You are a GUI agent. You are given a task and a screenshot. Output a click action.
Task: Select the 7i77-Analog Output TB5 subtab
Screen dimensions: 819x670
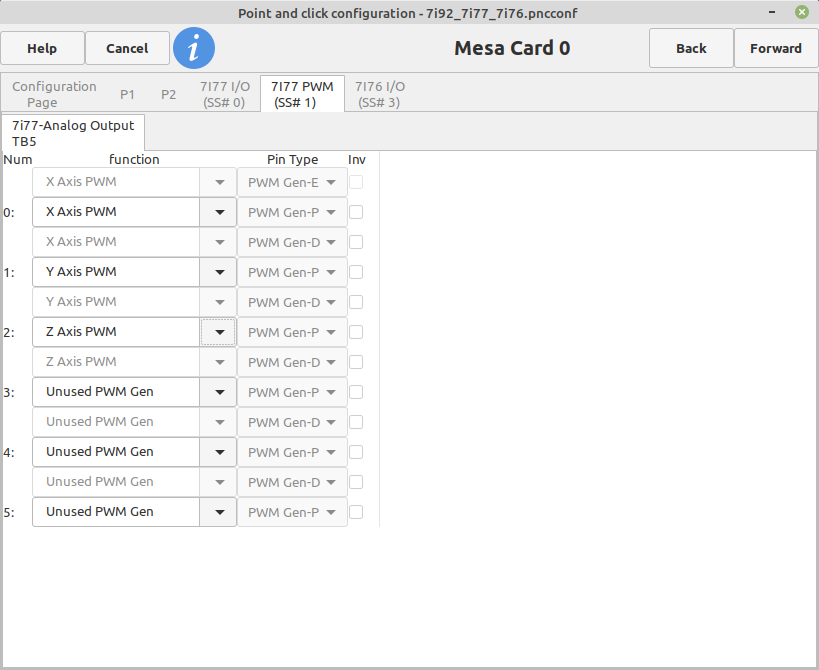tap(73, 133)
